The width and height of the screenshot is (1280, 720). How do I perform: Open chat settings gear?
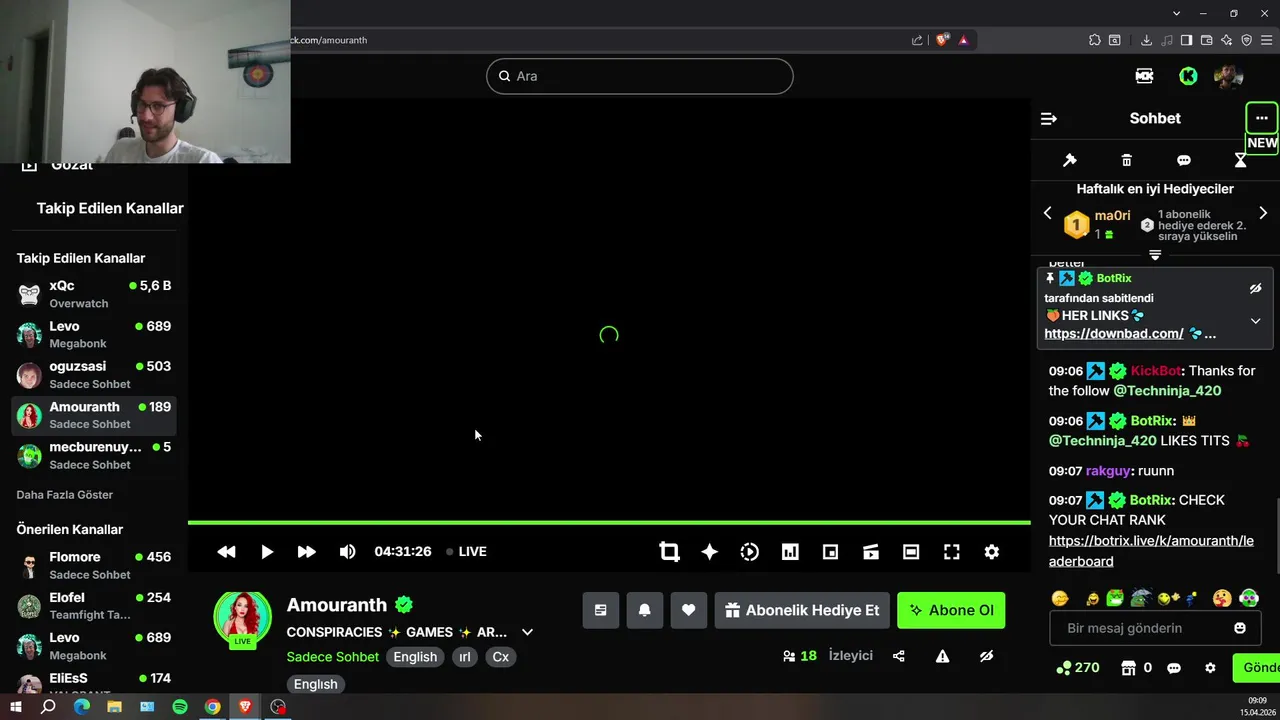click(x=1210, y=668)
